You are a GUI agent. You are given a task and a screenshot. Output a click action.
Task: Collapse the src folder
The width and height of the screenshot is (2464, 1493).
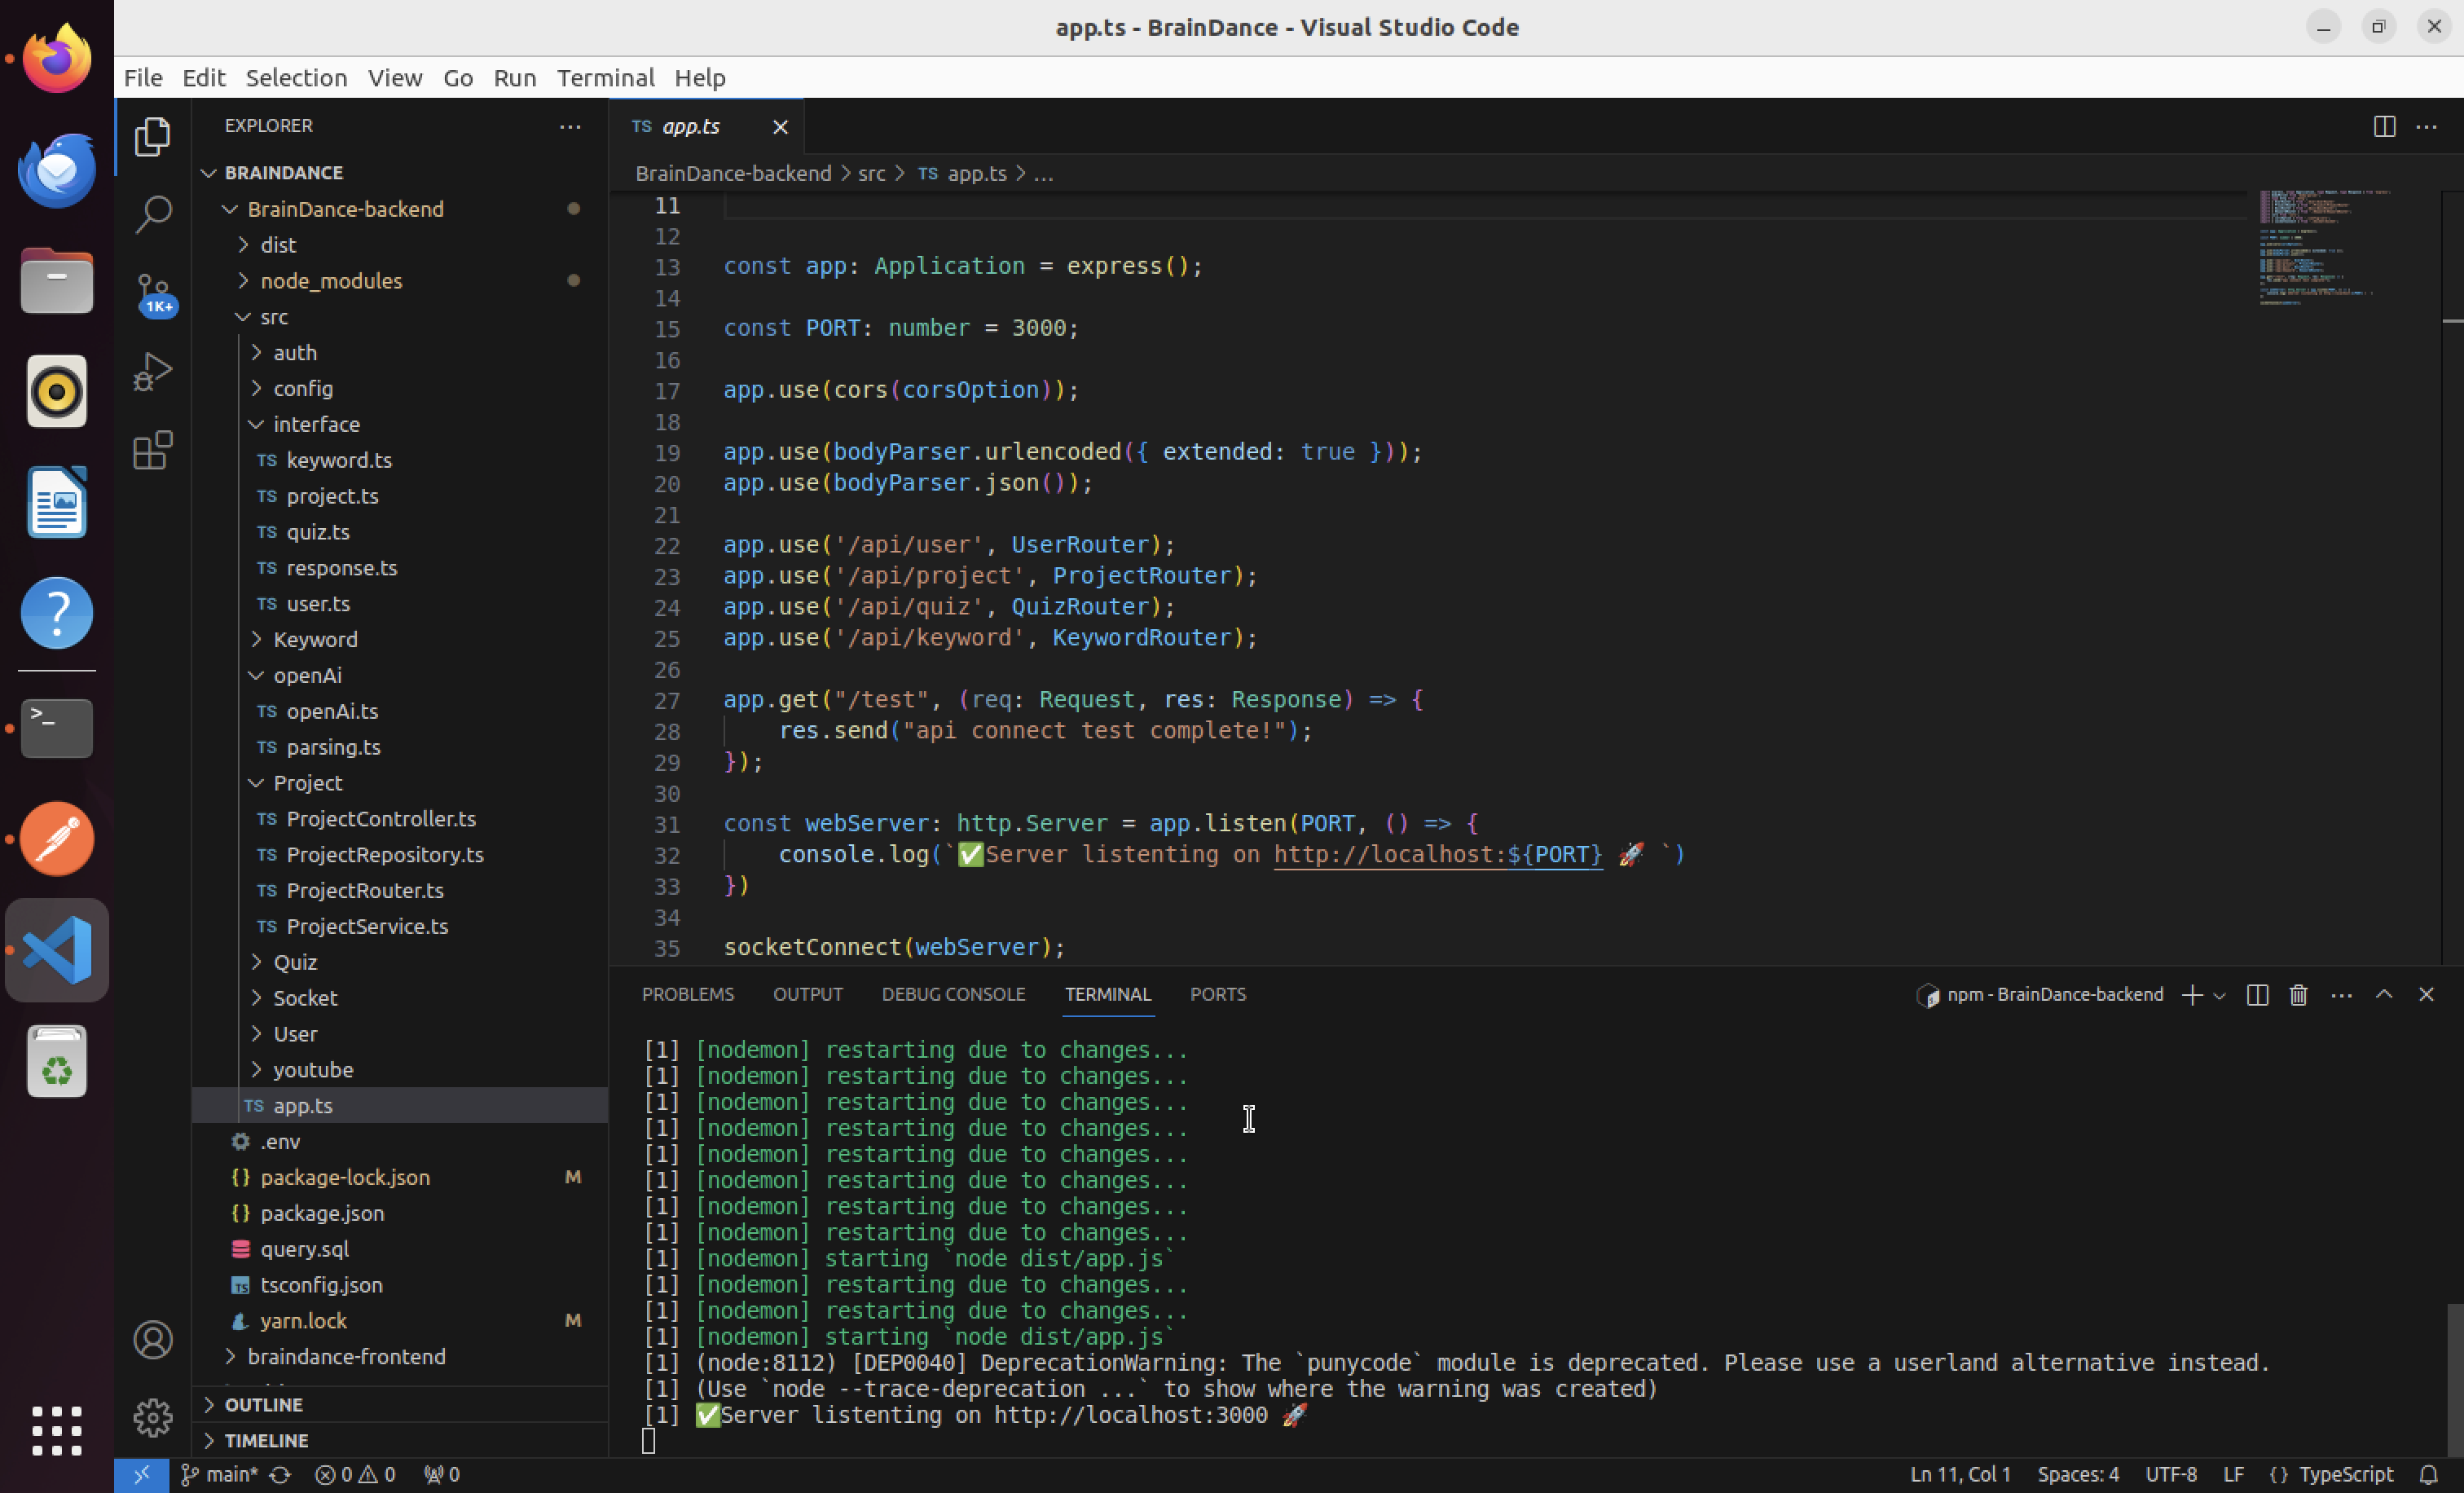400,317
